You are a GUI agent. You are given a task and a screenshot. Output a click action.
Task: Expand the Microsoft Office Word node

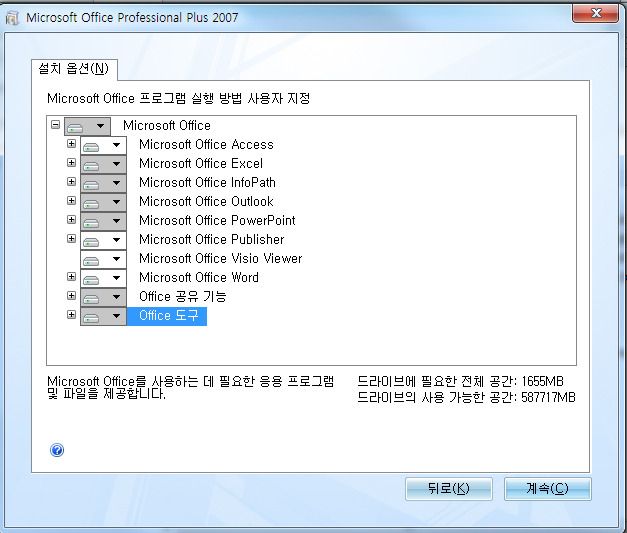(72, 276)
